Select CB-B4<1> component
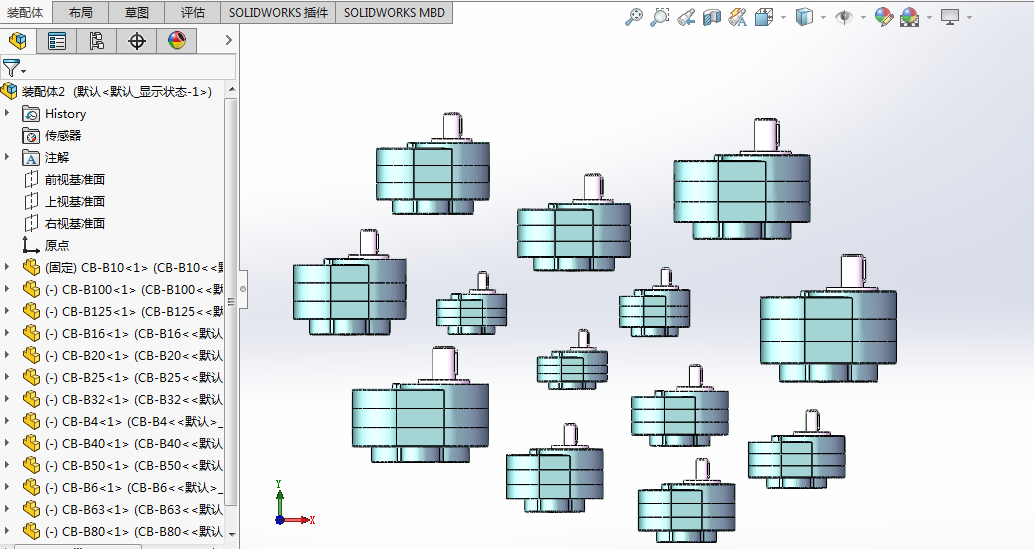The width and height of the screenshot is (1034, 549). 133,421
